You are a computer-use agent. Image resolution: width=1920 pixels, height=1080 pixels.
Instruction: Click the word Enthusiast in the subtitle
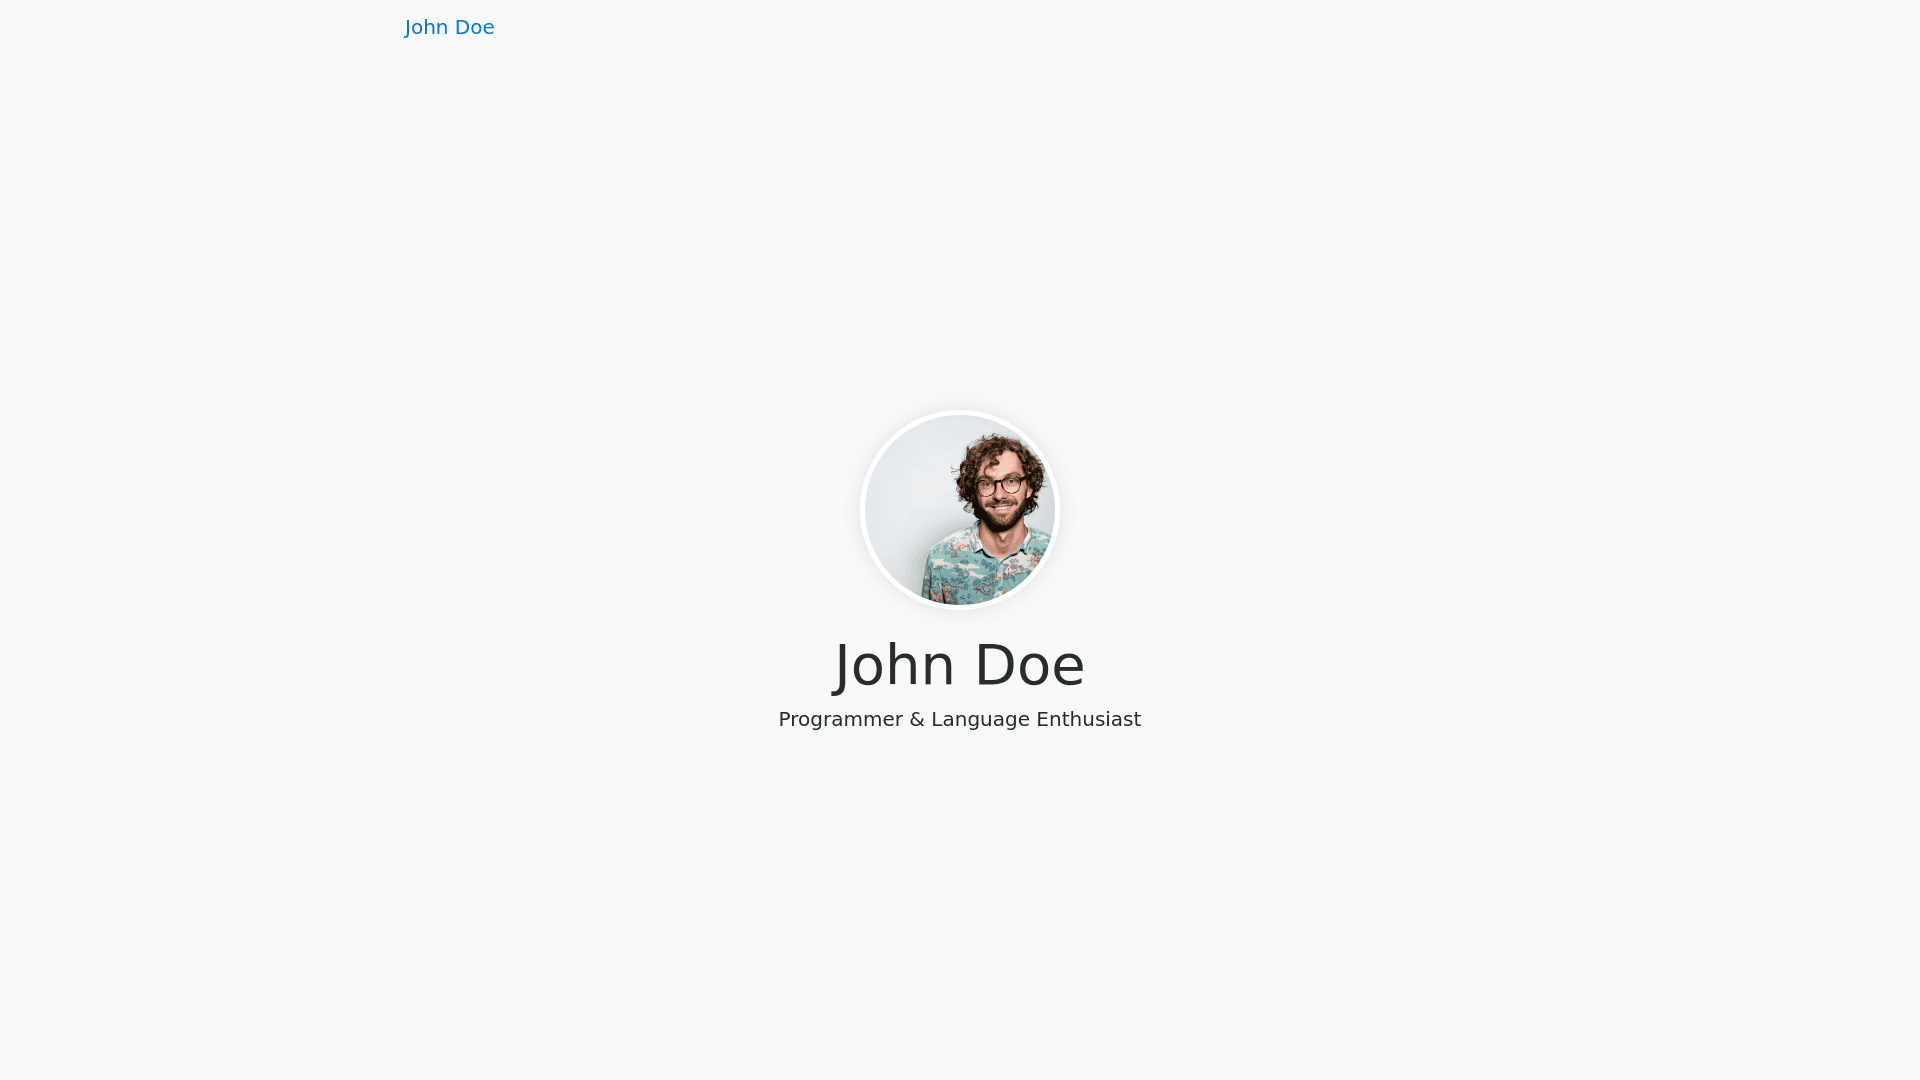click(1089, 719)
